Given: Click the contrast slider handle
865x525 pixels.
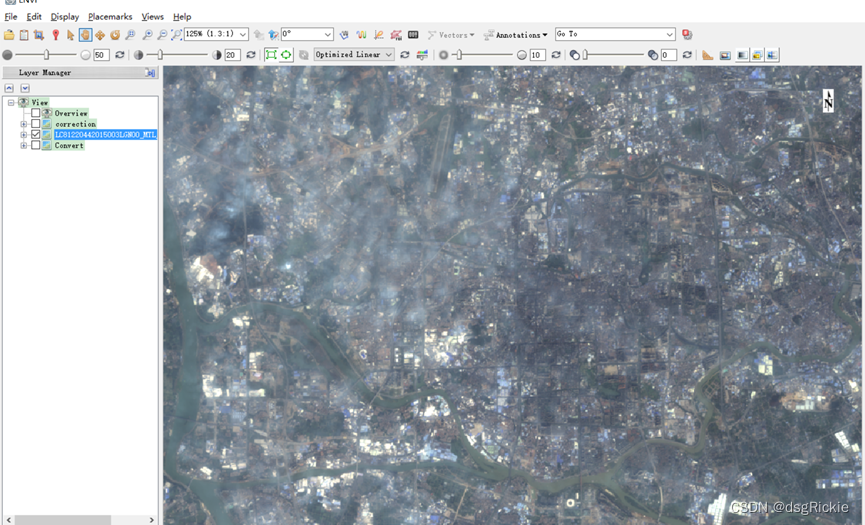Looking at the screenshot, I should coord(160,55).
